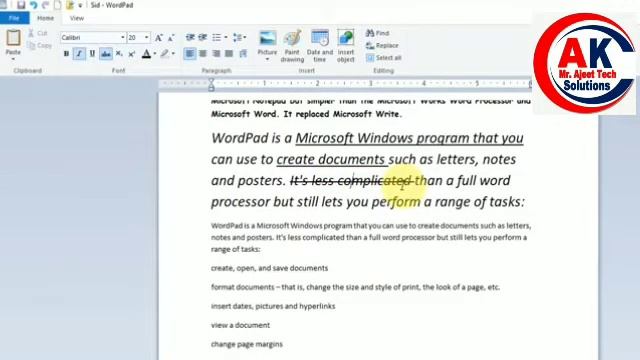Click the Open folder icon in the quick access toolbar
The width and height of the screenshot is (640, 360).
coord(70,5)
